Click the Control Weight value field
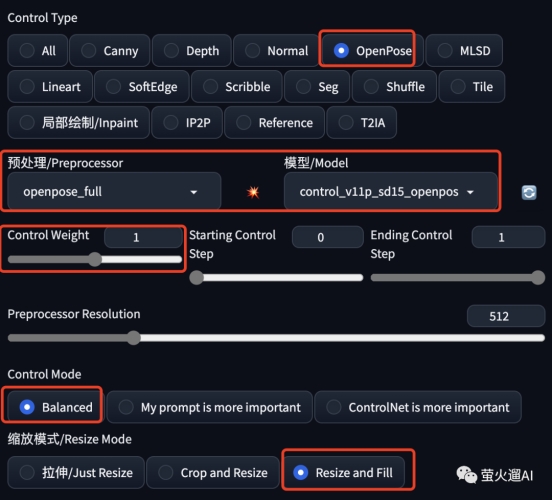The image size is (552, 500). [143, 237]
